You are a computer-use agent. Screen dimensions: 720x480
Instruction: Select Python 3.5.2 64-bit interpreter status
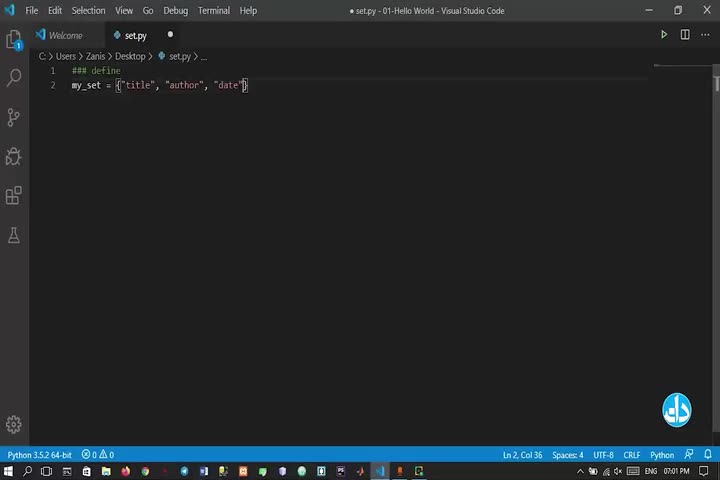coord(39,455)
